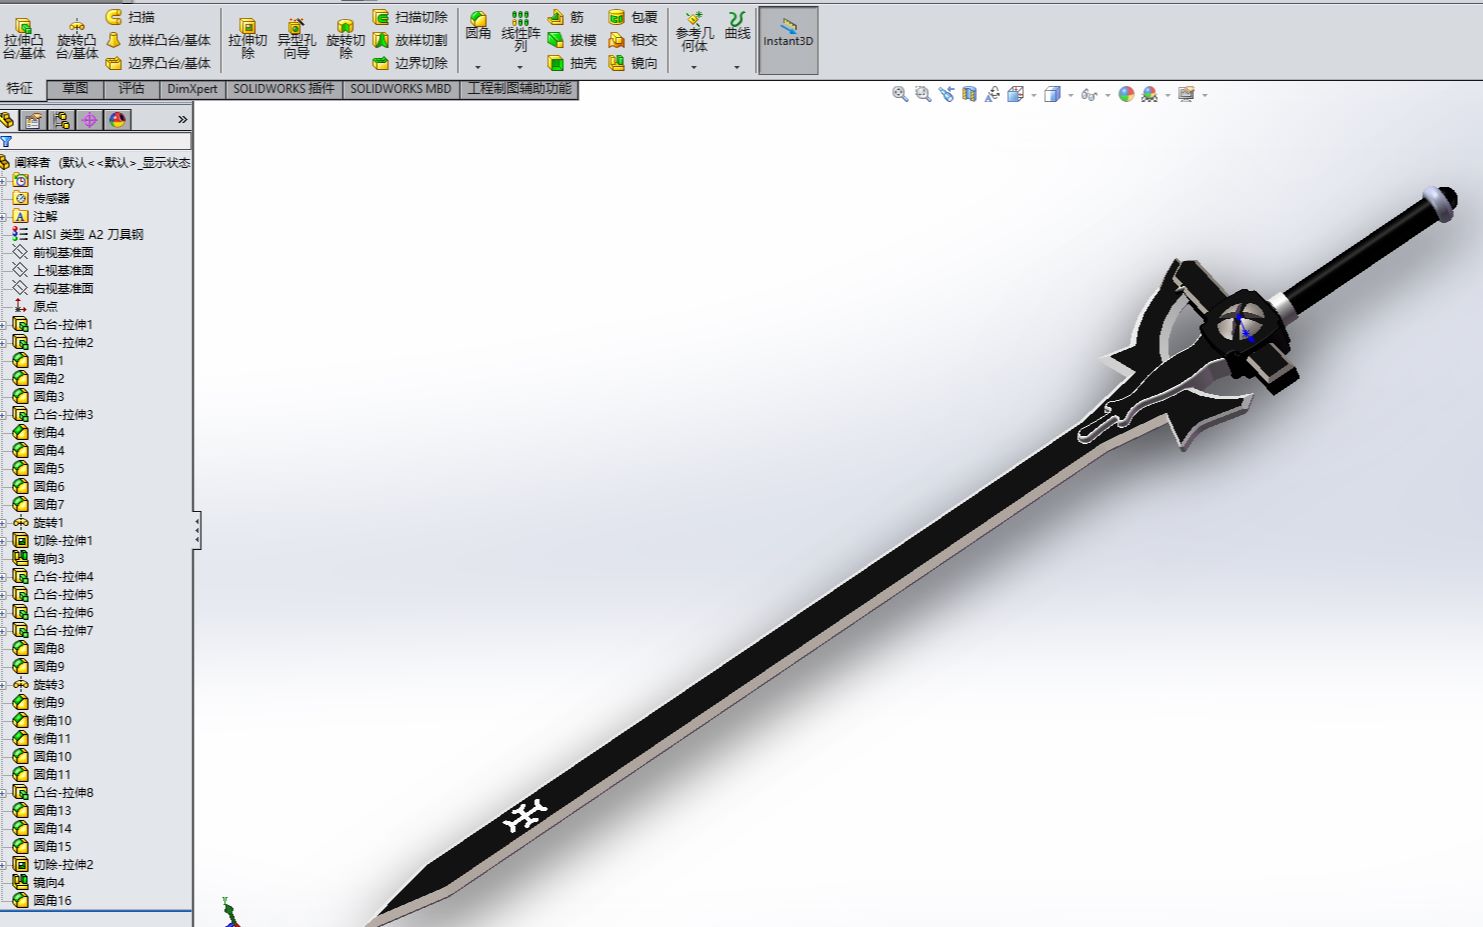This screenshot has height=927, width=1483.
Task: Click the Hide/Show Items glasses icon
Action: (1088, 94)
